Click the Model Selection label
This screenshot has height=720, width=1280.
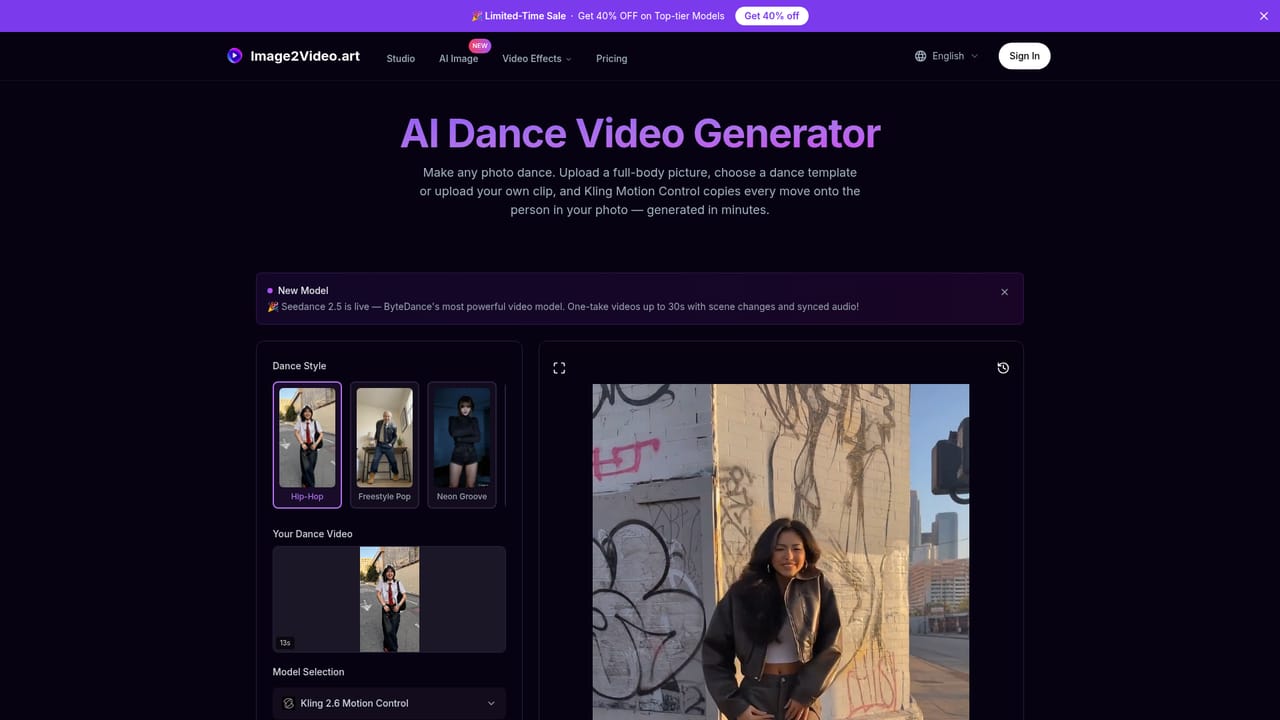(x=308, y=672)
